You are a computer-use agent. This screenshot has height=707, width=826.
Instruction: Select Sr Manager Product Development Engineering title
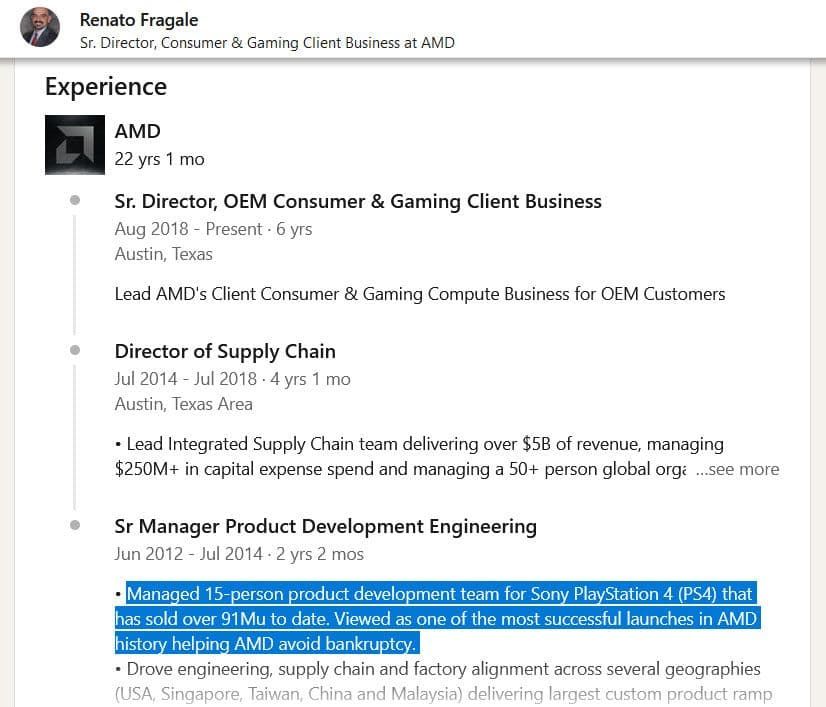325,526
